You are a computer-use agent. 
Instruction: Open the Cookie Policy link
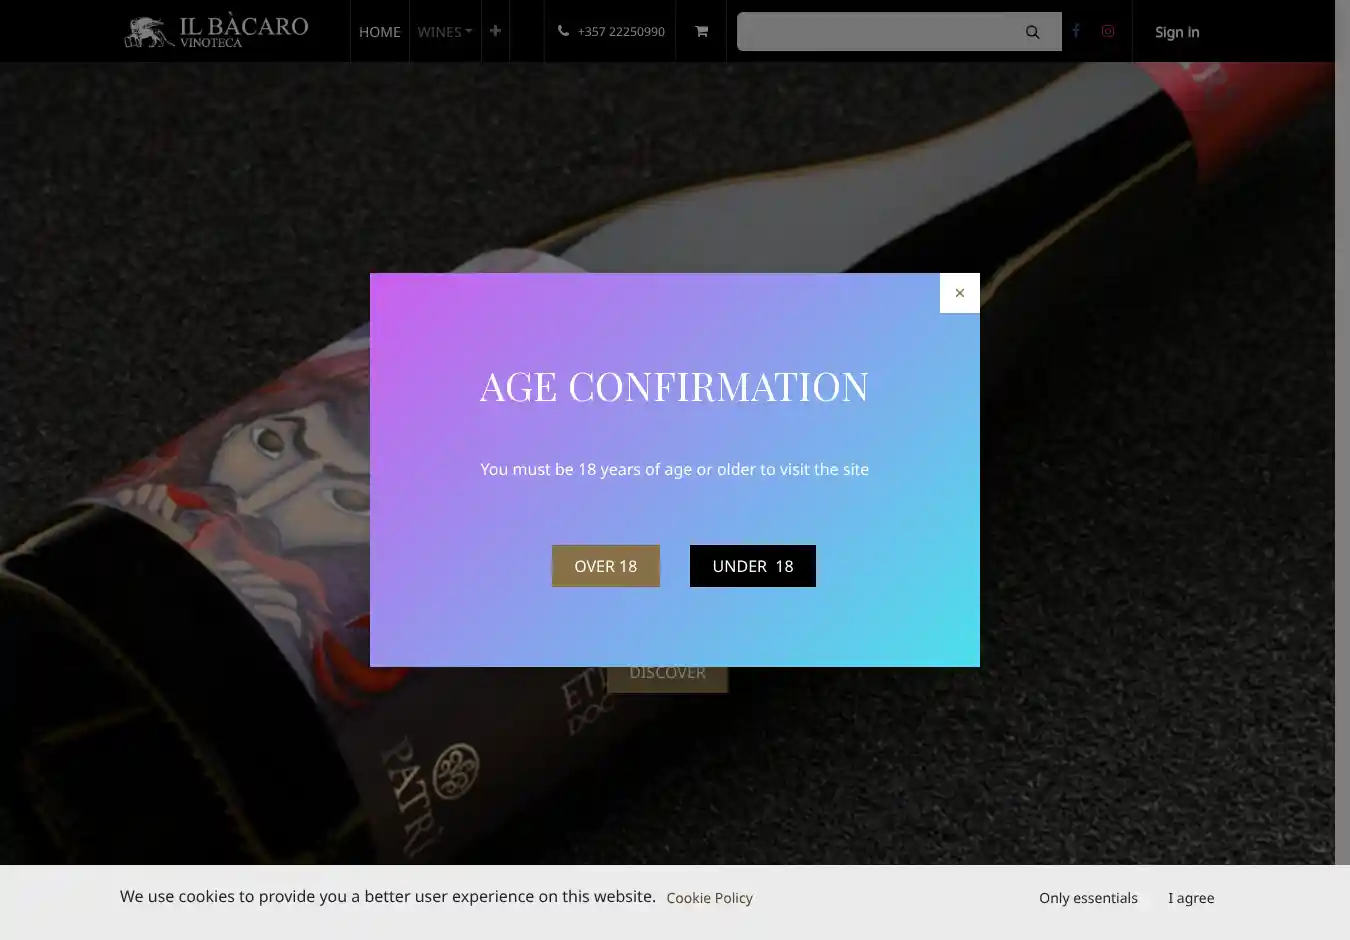click(710, 898)
